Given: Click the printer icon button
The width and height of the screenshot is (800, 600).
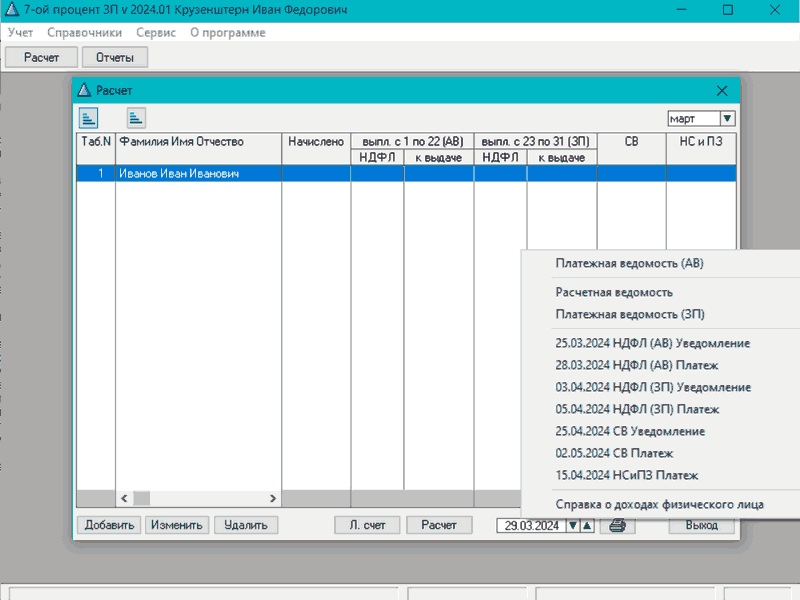Looking at the screenshot, I should click(617, 525).
